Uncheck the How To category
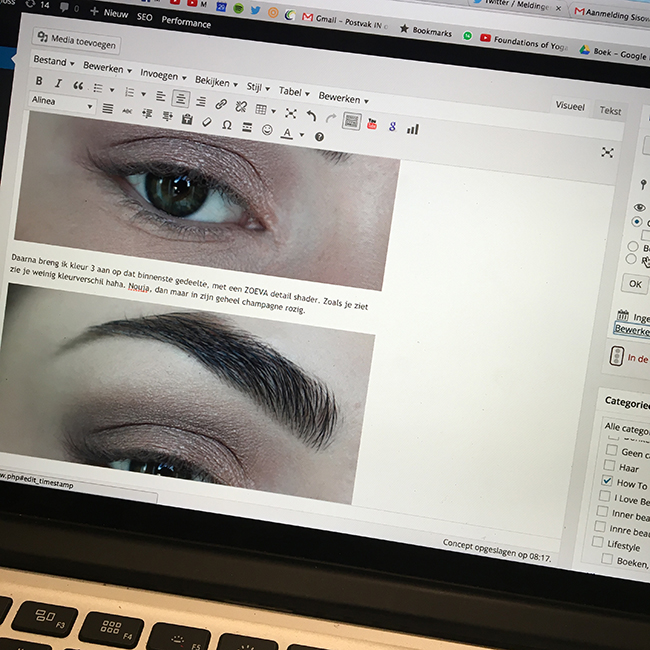650x650 pixels. point(606,480)
